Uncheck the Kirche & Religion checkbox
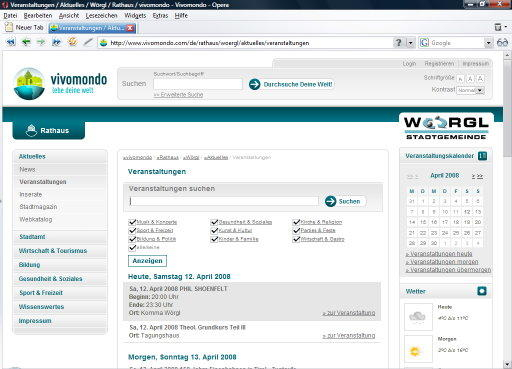512x369 pixels. (296, 222)
